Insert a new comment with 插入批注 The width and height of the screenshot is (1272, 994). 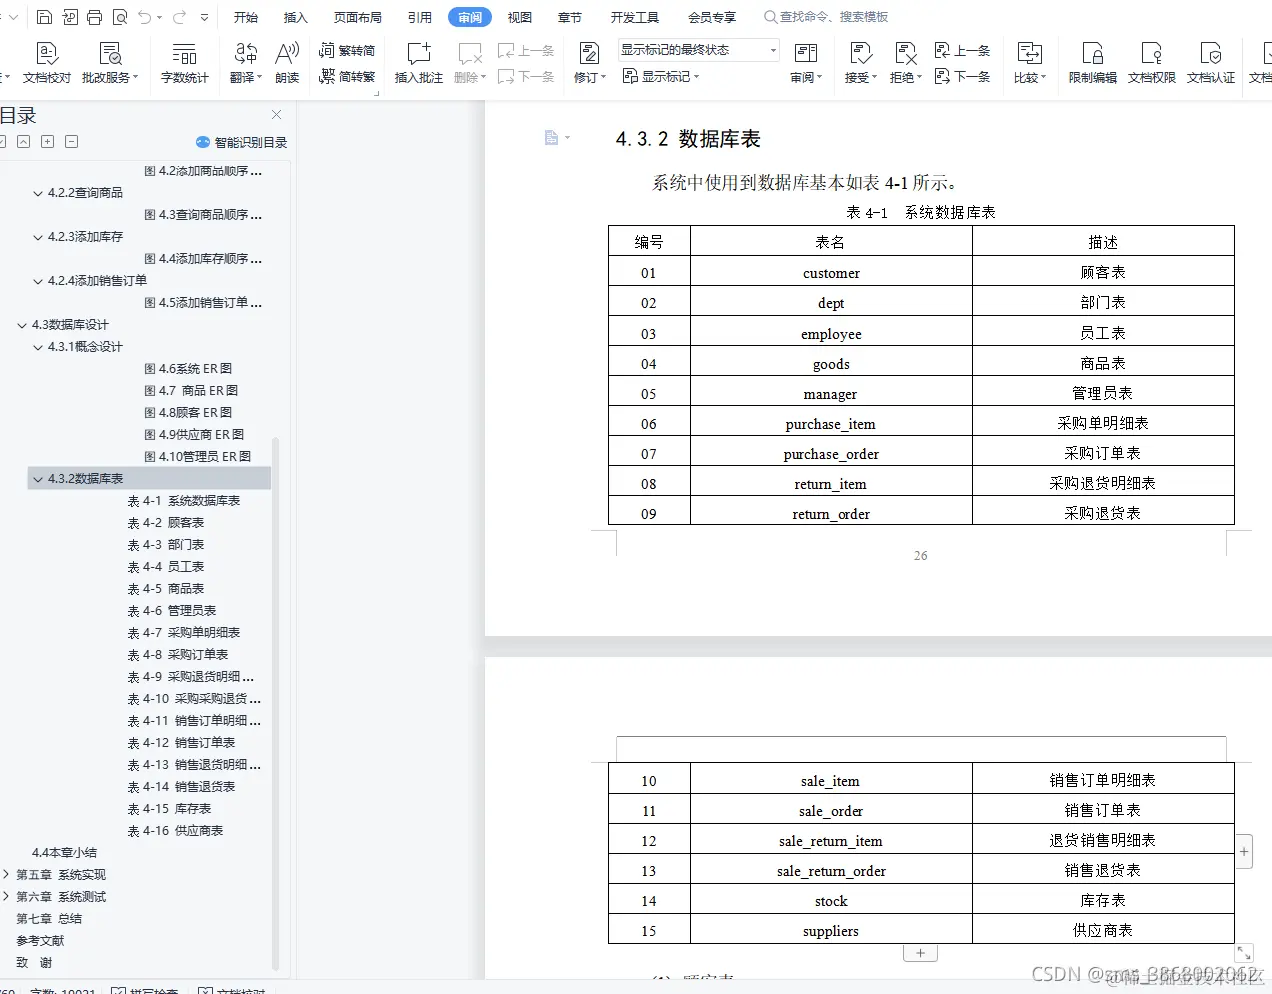pos(418,60)
